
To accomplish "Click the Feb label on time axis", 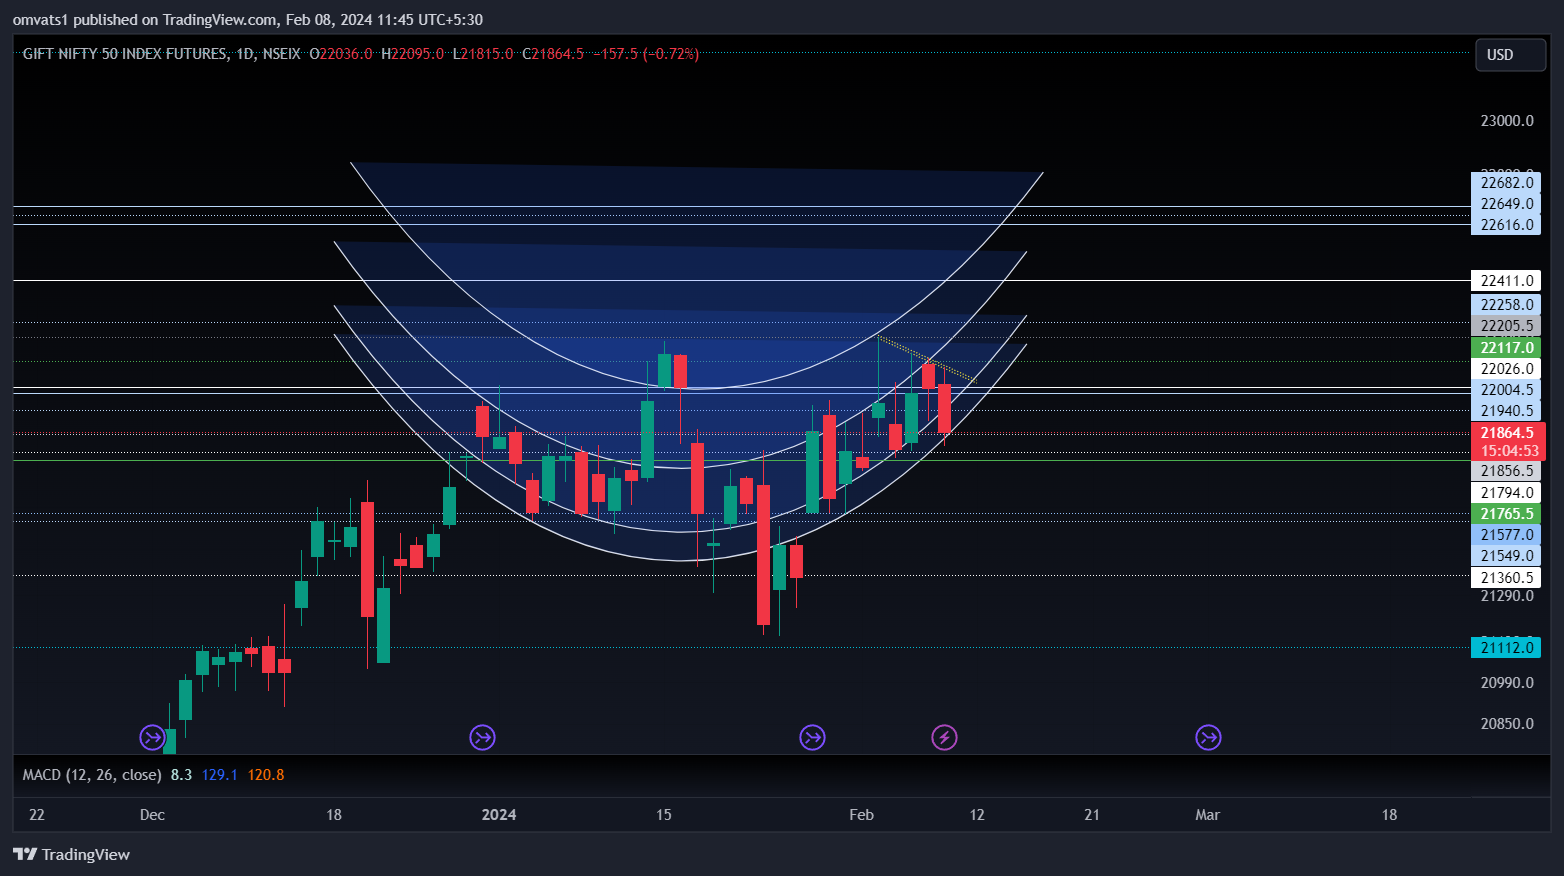I will (861, 815).
